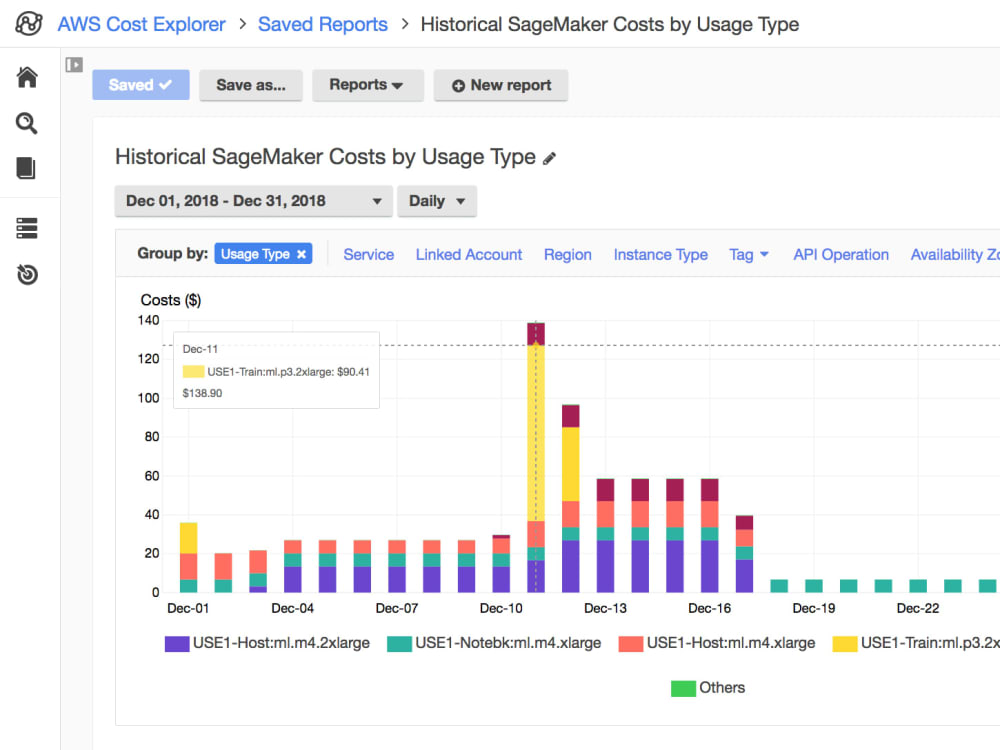
Task: Open the Daily granularity dropdown
Action: point(437,201)
